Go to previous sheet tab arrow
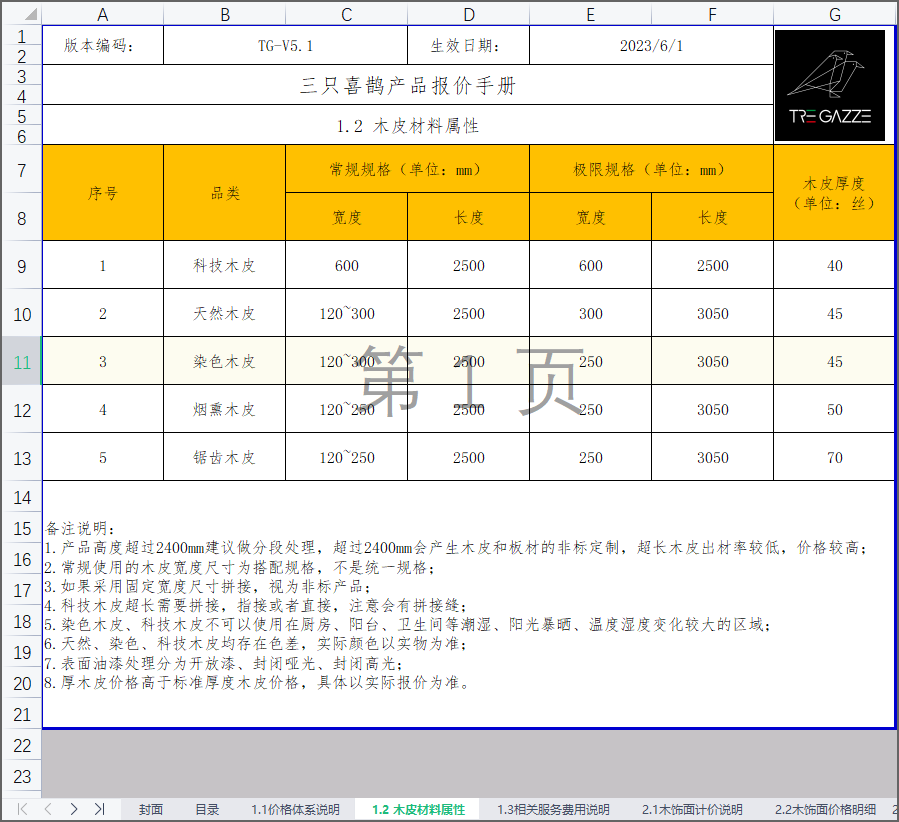The image size is (899, 822). [48, 809]
